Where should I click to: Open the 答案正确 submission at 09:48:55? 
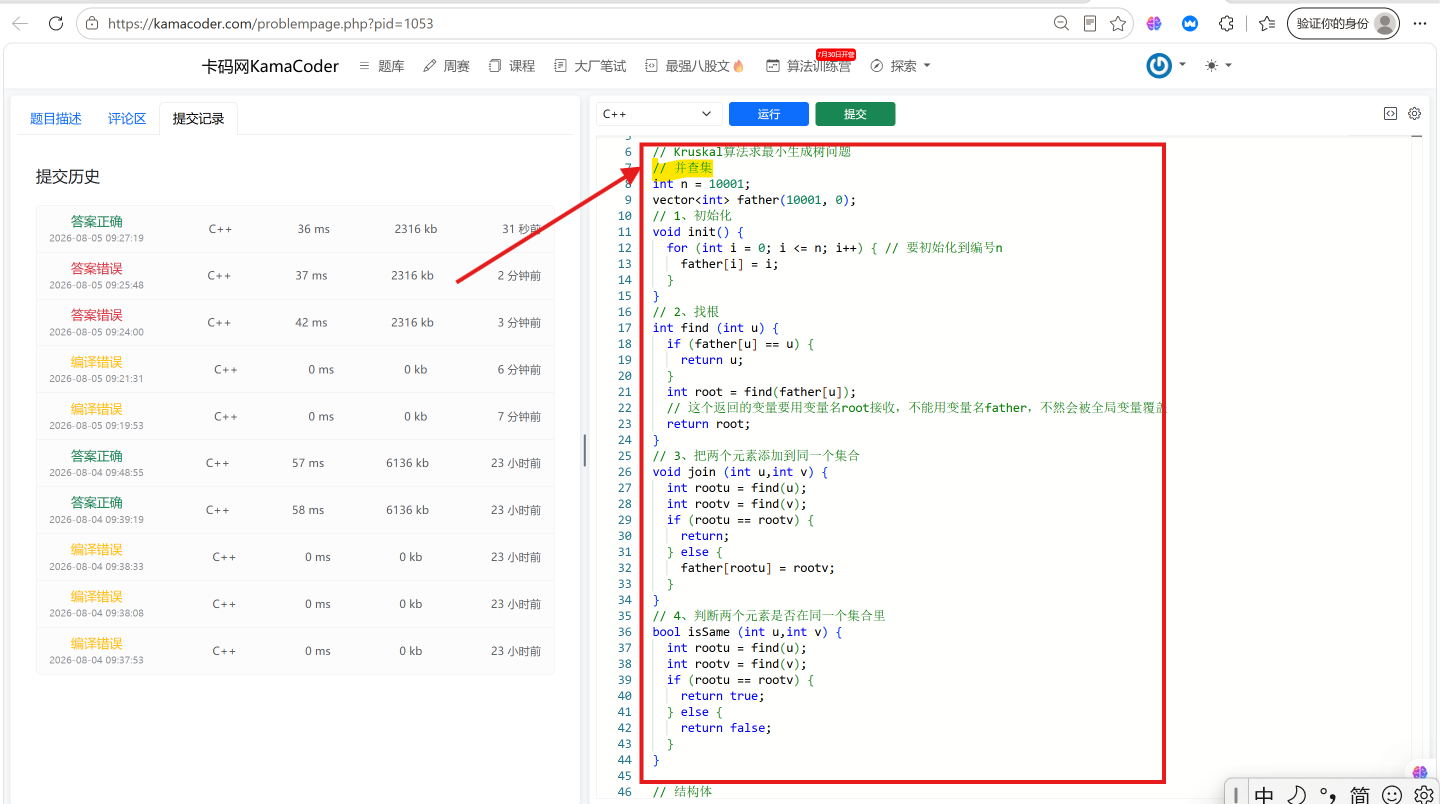(x=295, y=463)
